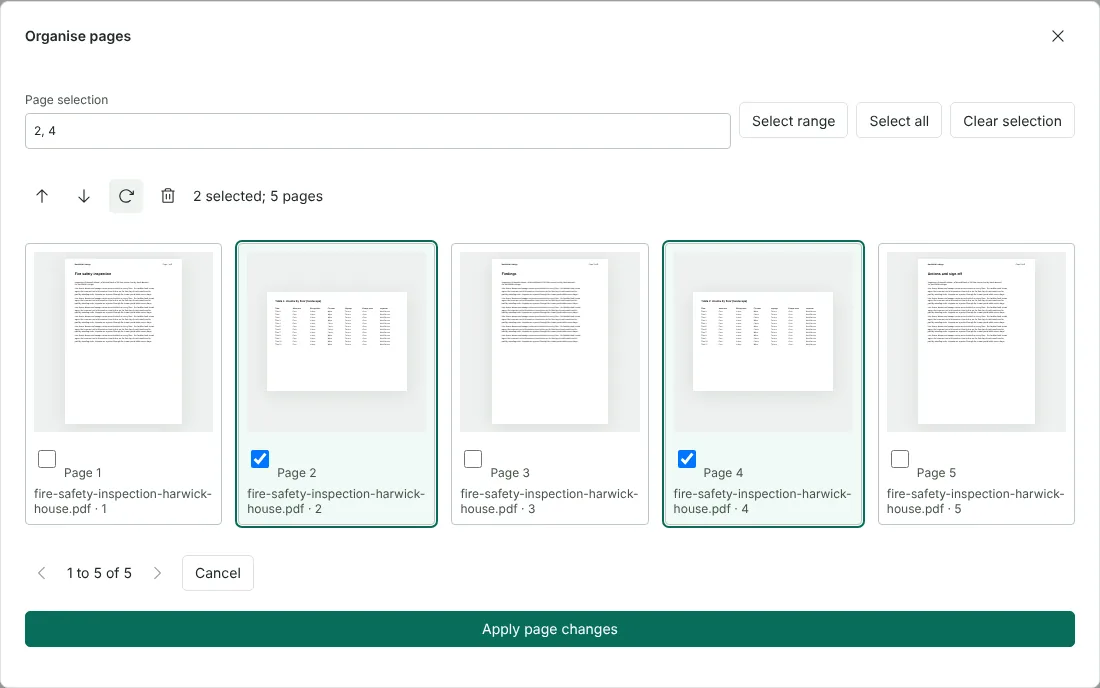1100x688 pixels.
Task: Click the Select range button
Action: pyautogui.click(x=793, y=121)
